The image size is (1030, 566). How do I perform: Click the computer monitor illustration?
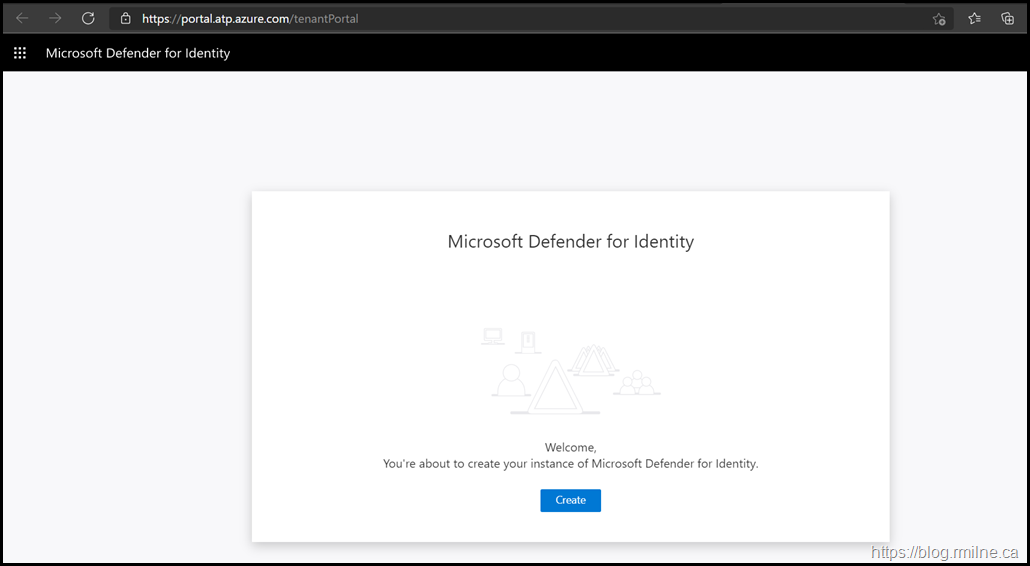click(x=492, y=336)
